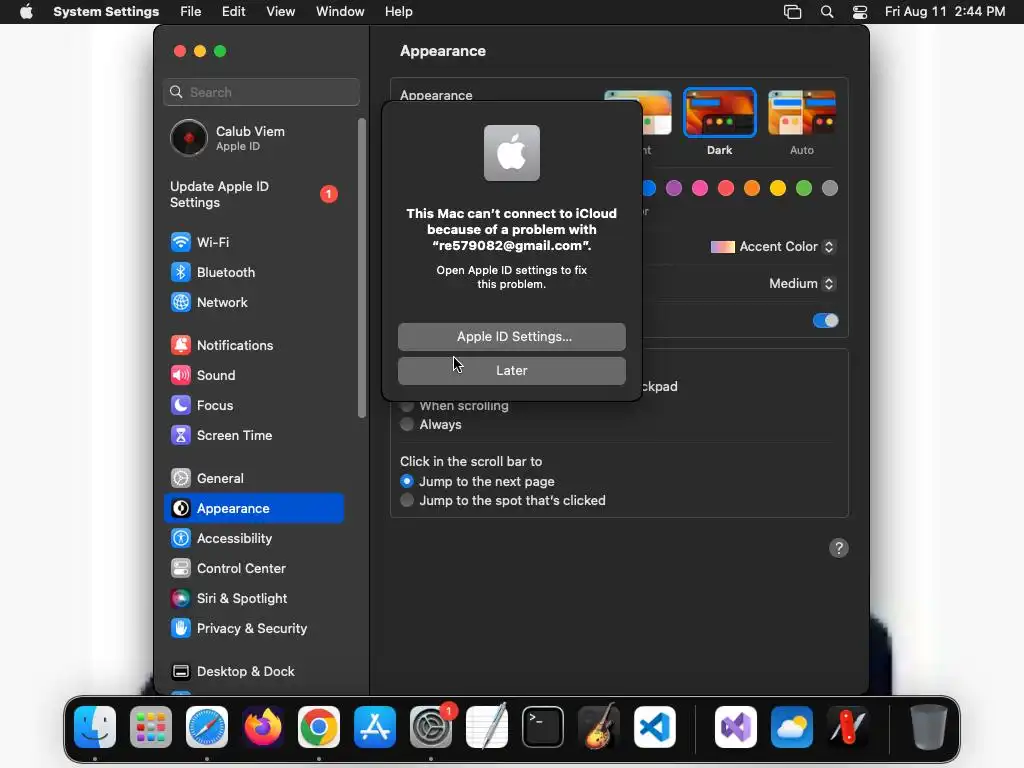Screen dimensions: 1024x768
Task: Choose the pink accent color
Action: (x=700, y=189)
